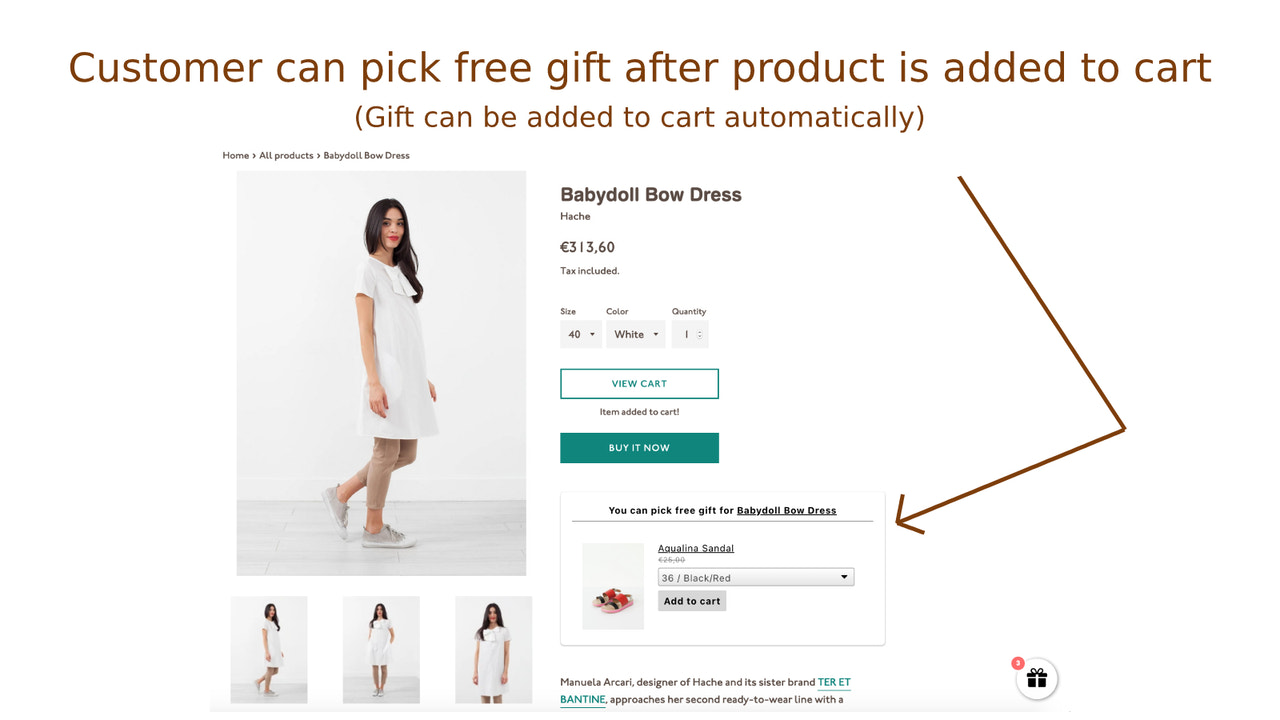Click All products in the breadcrumb
Viewport: 1280px width, 720px height.
pyautogui.click(x=286, y=155)
